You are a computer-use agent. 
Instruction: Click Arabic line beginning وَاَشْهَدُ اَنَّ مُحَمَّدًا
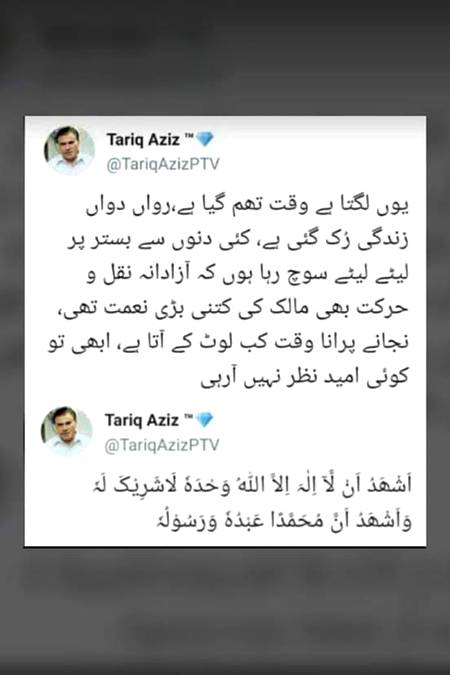283,521
